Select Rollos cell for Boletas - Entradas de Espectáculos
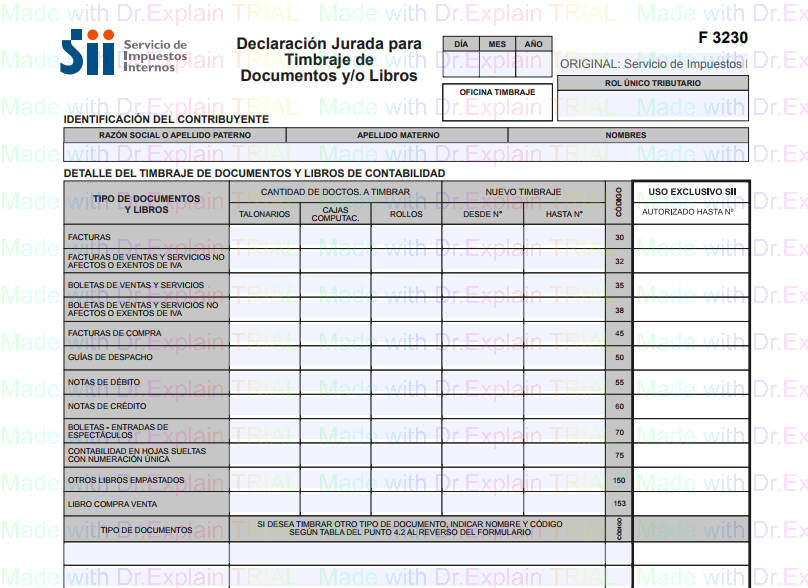 pyautogui.click(x=406, y=431)
